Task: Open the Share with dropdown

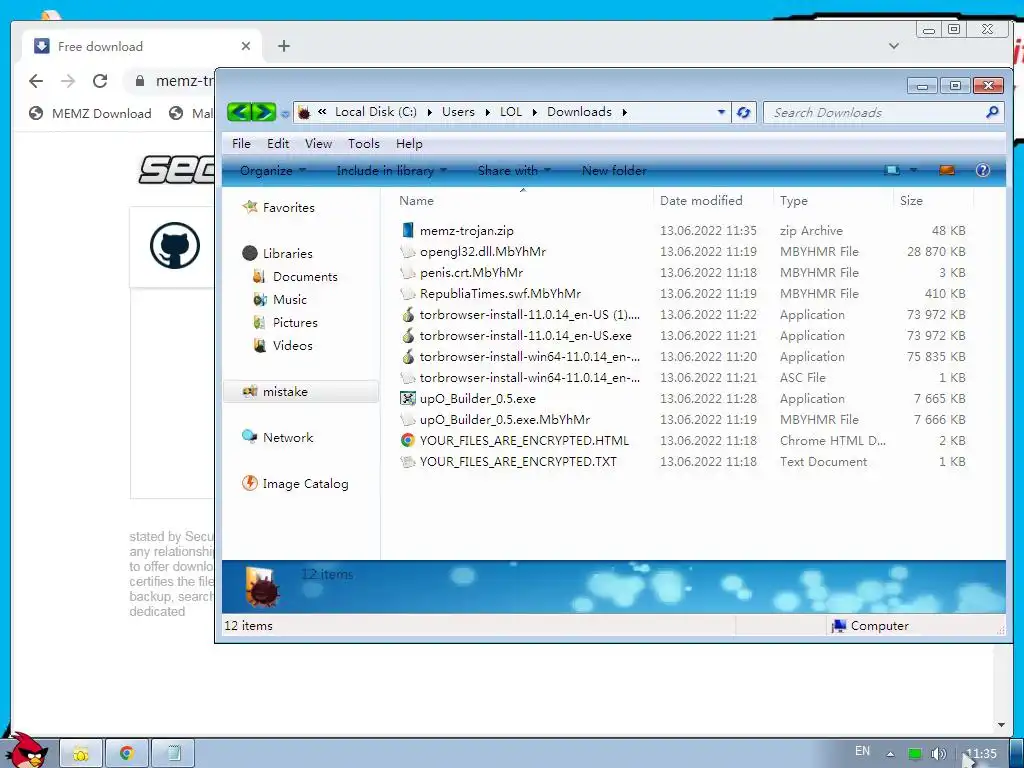Action: point(515,170)
